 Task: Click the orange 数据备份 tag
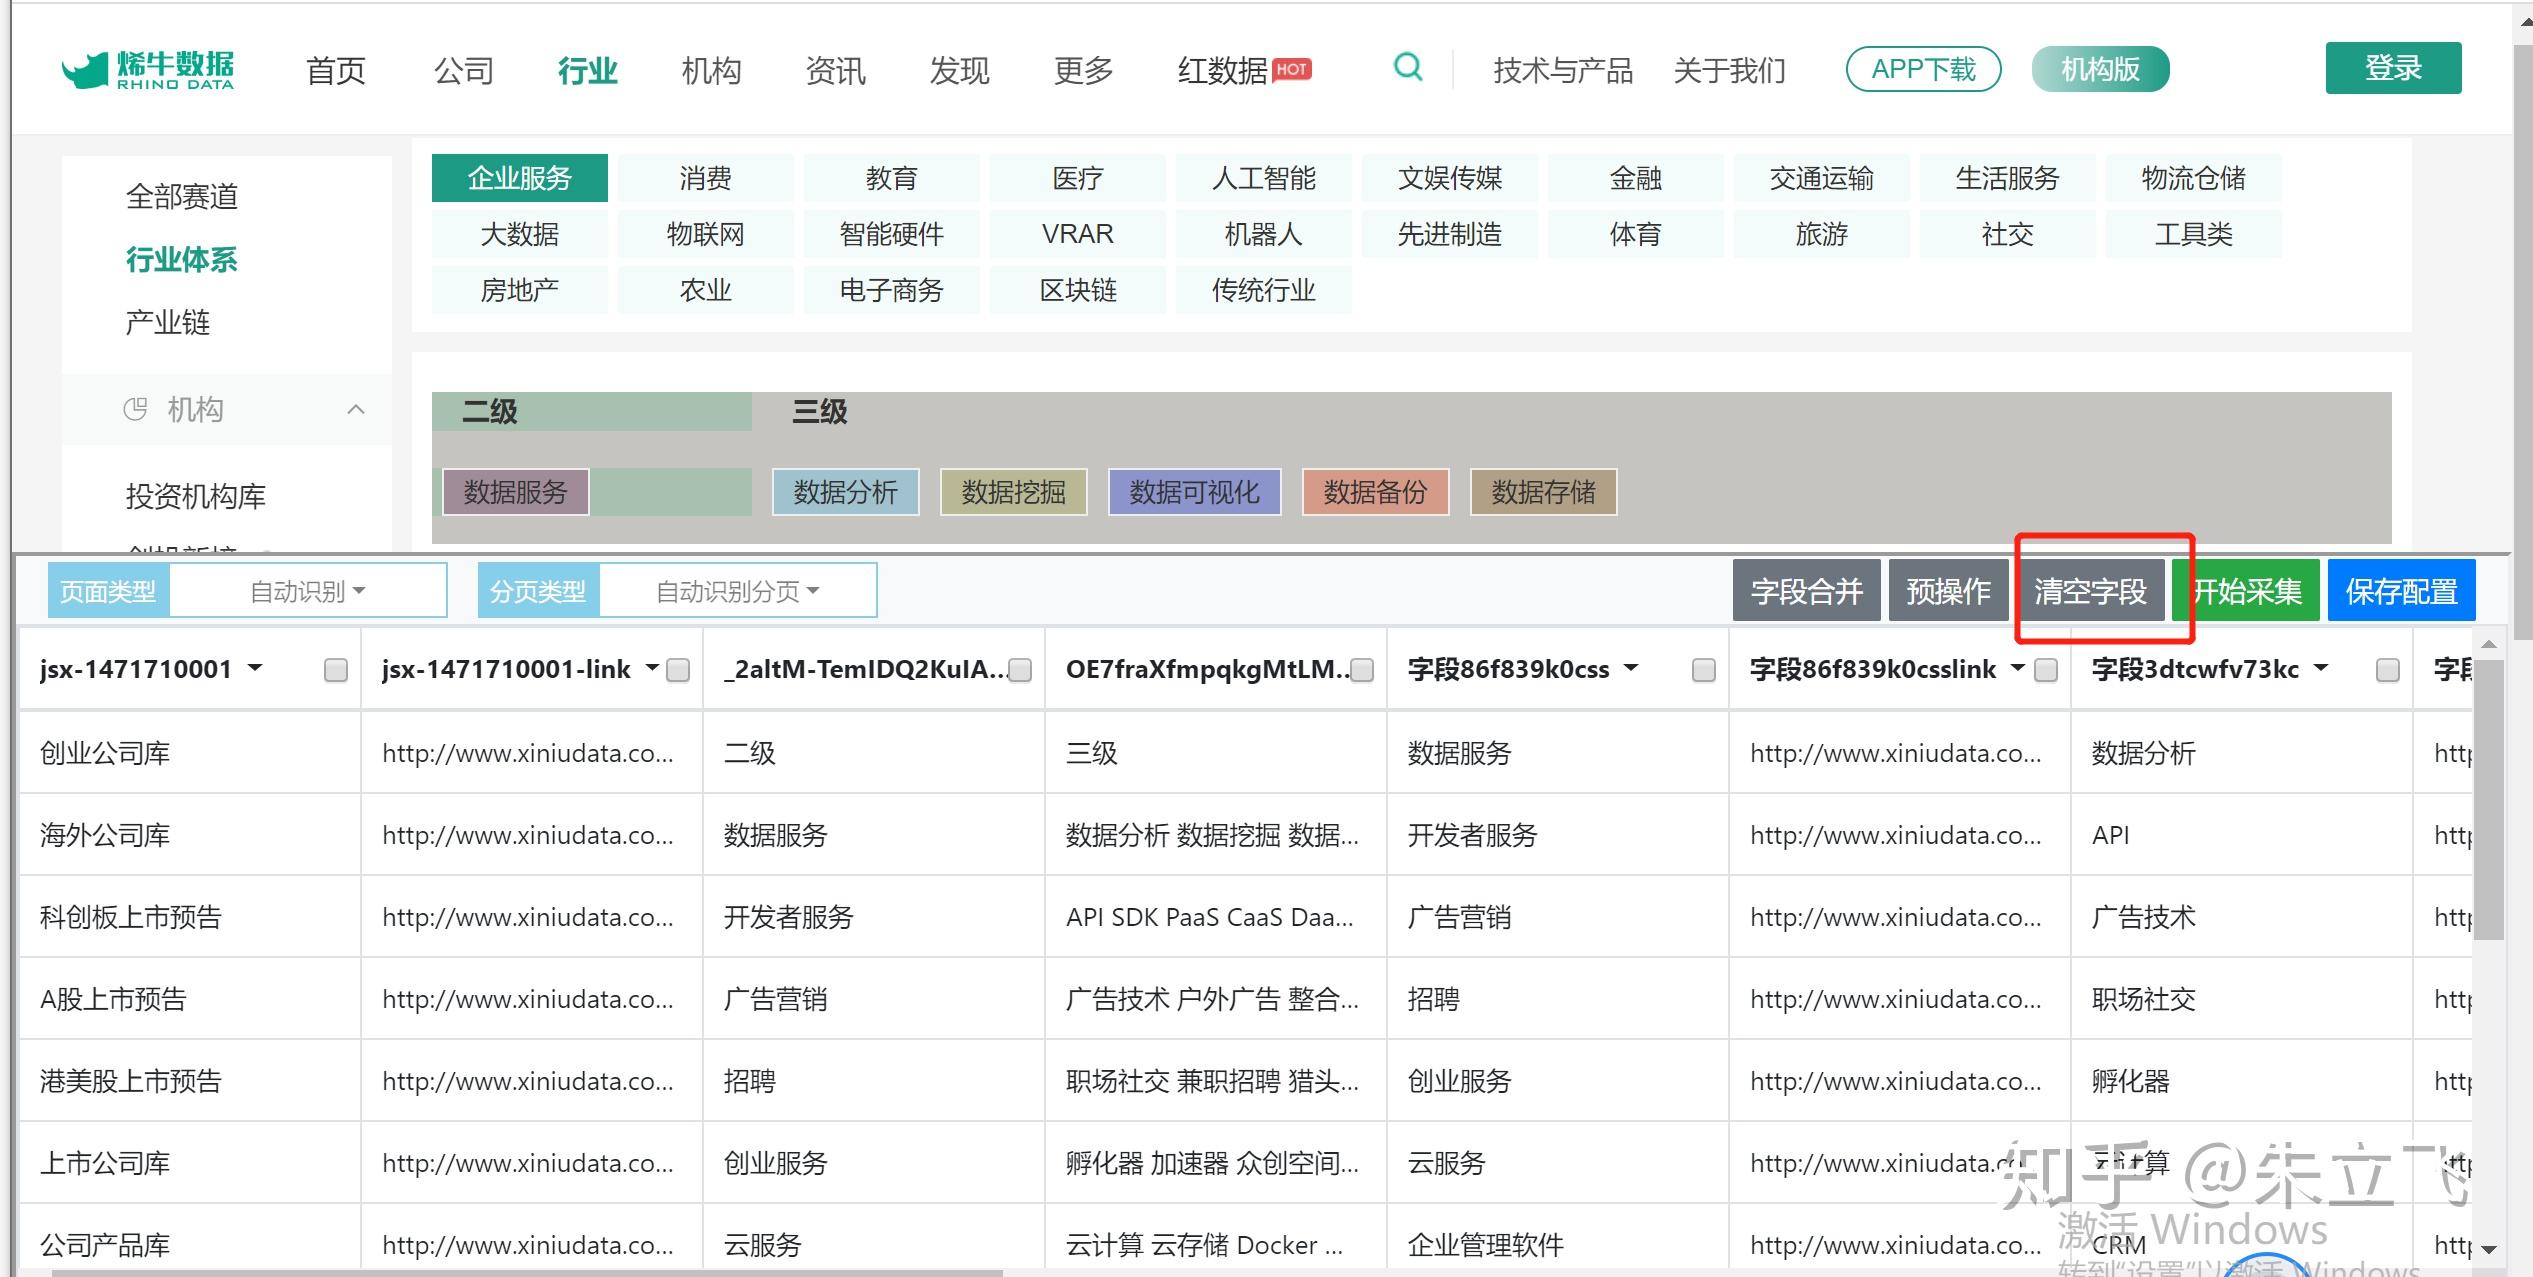tap(1376, 492)
